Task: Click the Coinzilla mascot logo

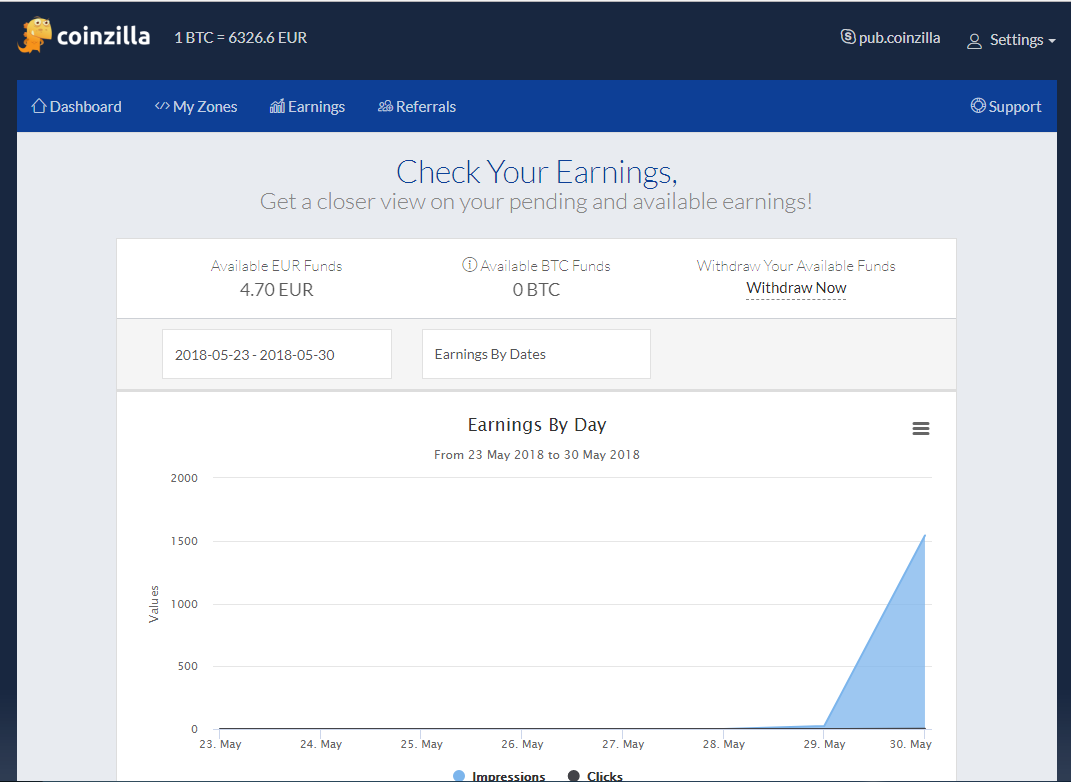Action: tap(34, 36)
